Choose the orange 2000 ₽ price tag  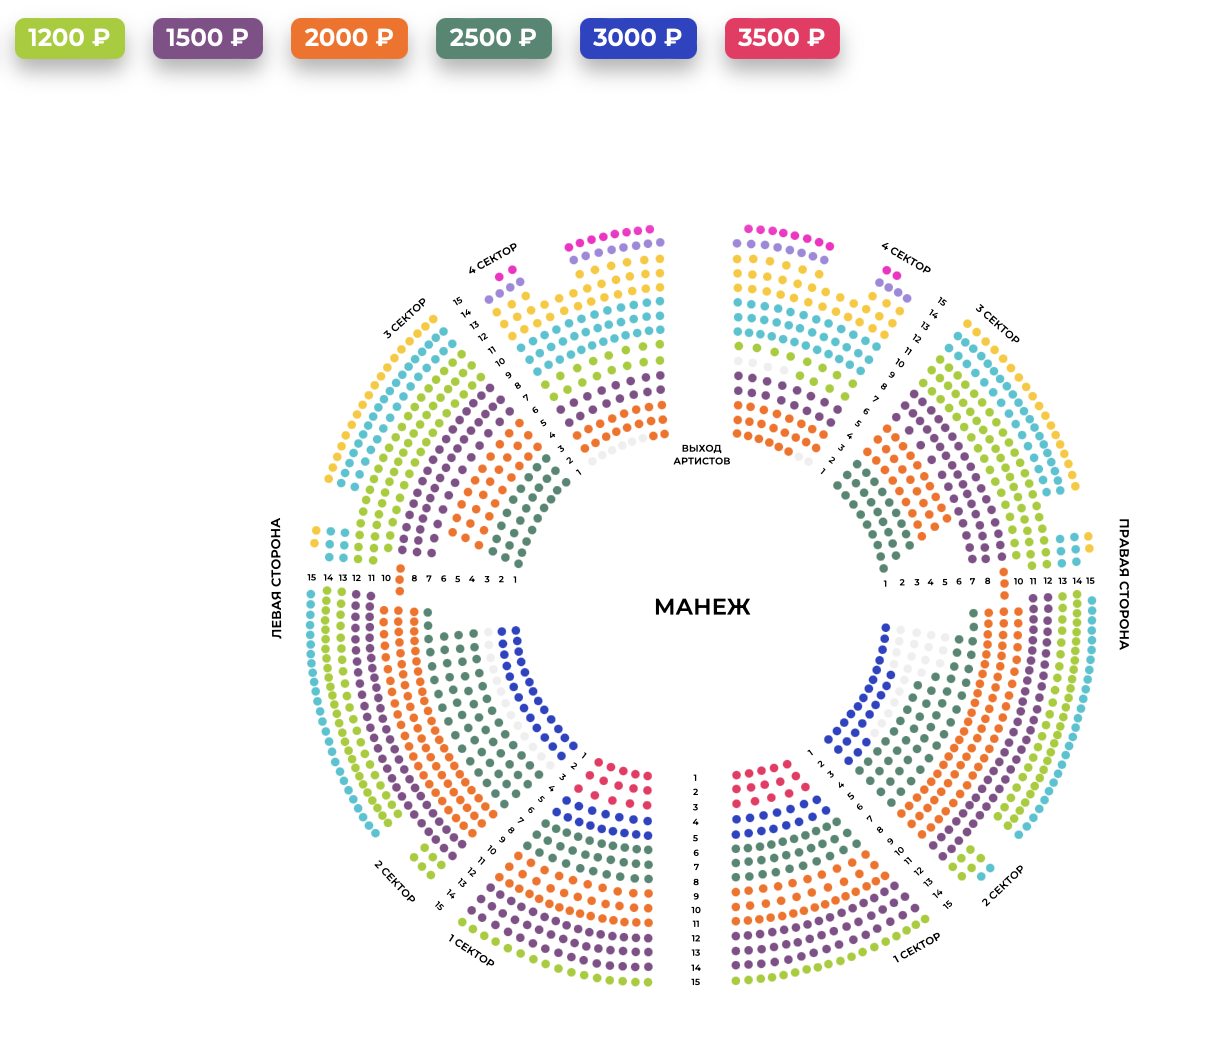pos(349,38)
